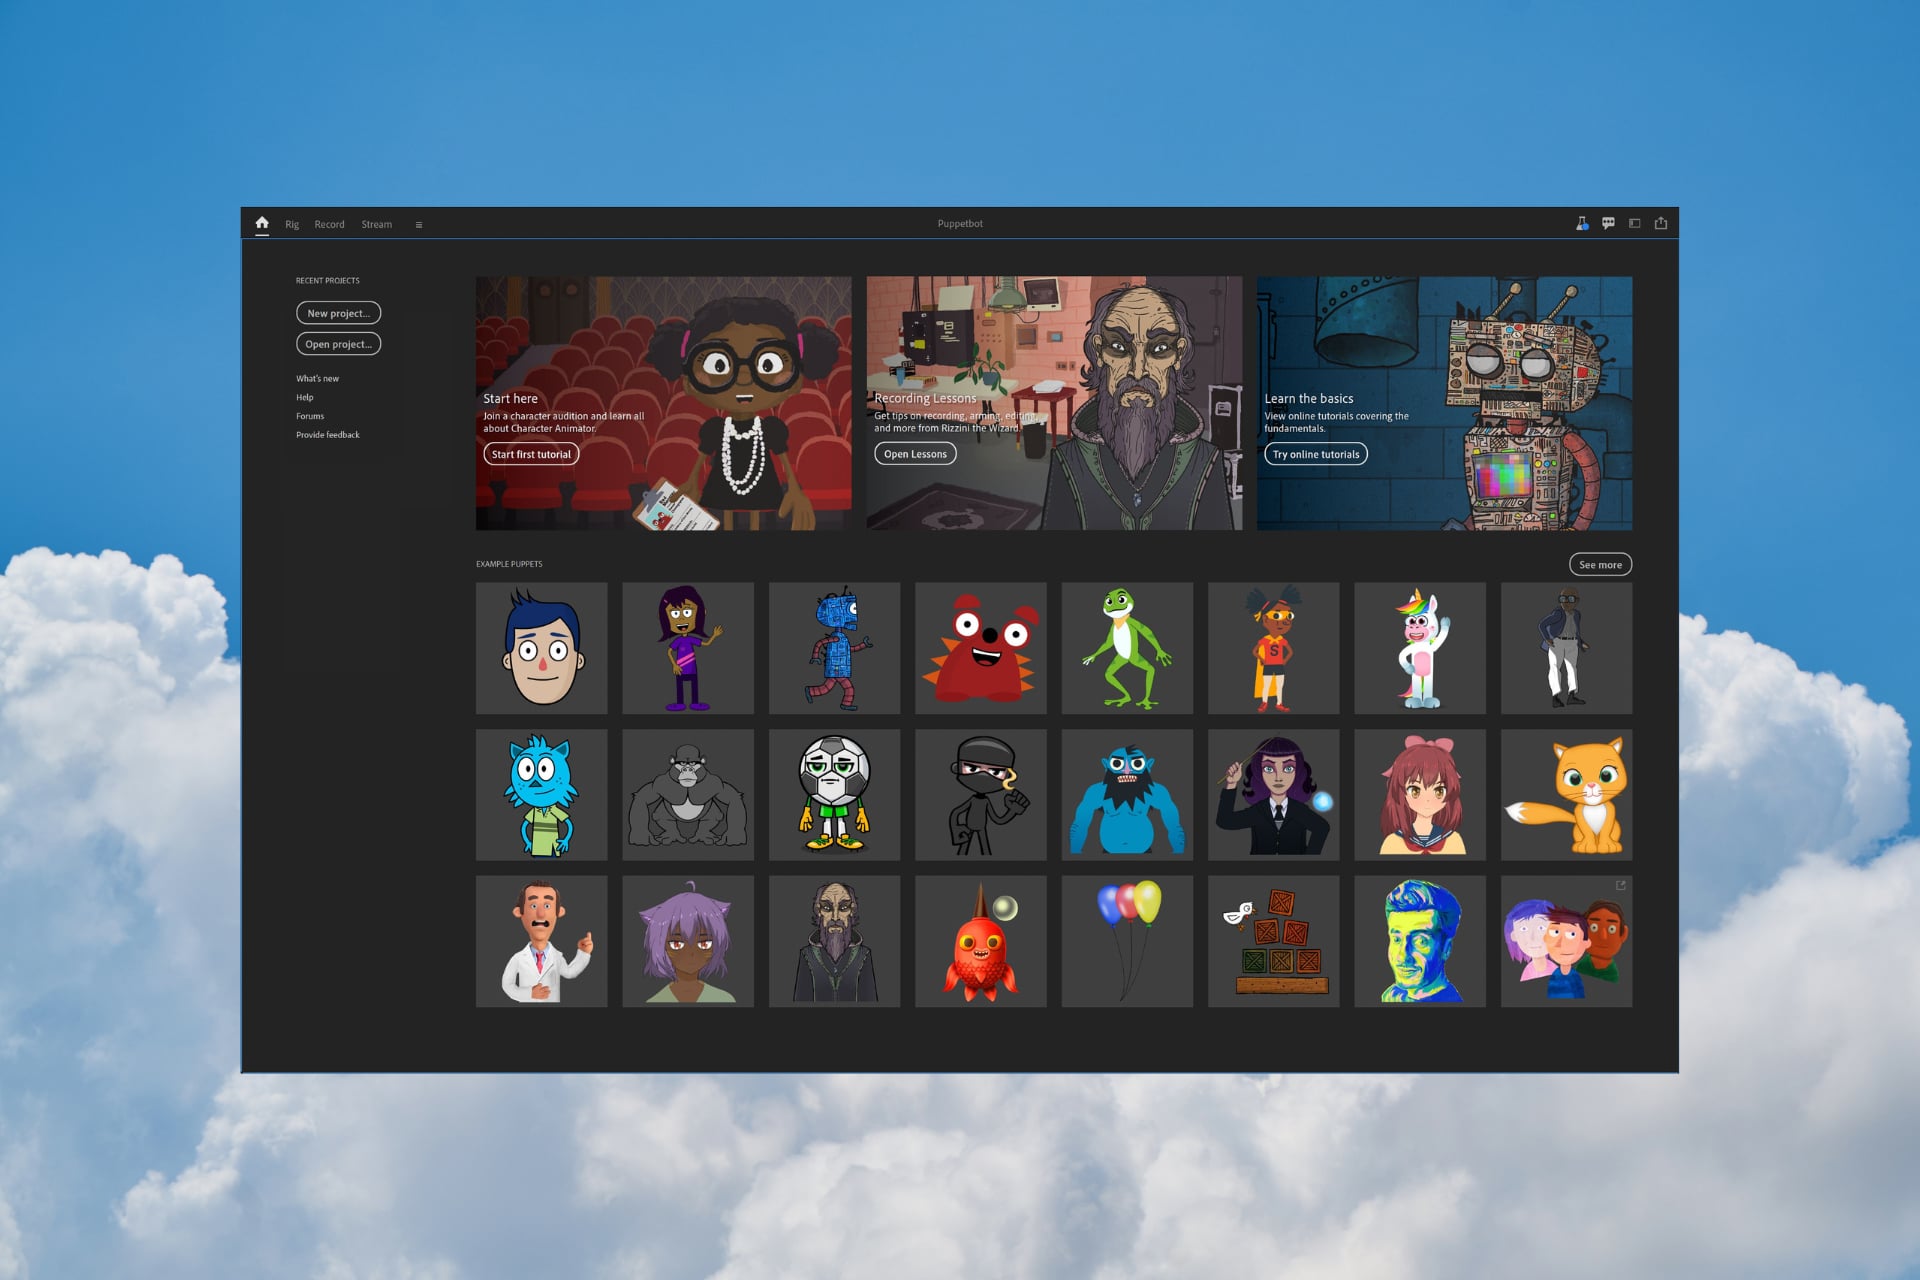This screenshot has height=1280, width=1920.
Task: Click See more example puppets
Action: pyautogui.click(x=1600, y=565)
